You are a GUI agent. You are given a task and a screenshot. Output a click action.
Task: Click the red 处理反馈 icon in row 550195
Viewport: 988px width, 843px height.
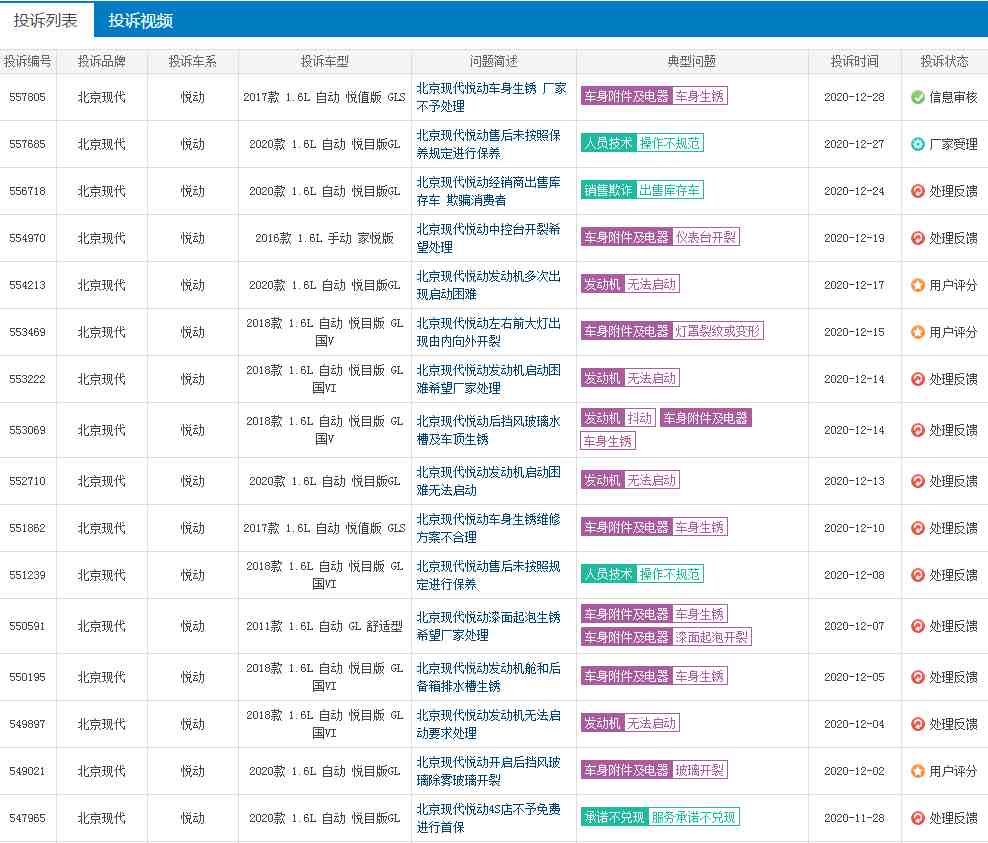pyautogui.click(x=917, y=677)
